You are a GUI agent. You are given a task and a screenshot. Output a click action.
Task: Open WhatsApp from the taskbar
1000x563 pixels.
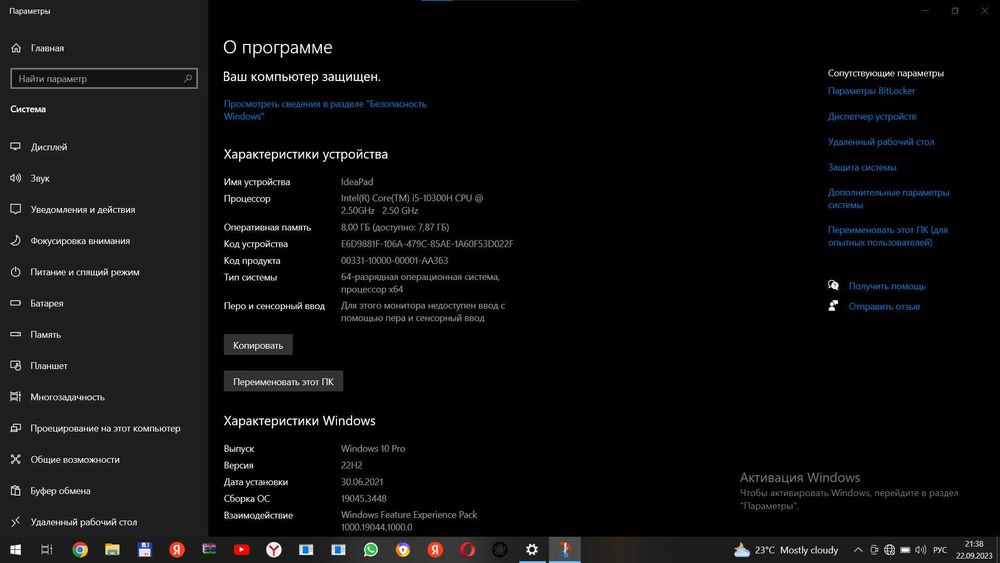(371, 550)
